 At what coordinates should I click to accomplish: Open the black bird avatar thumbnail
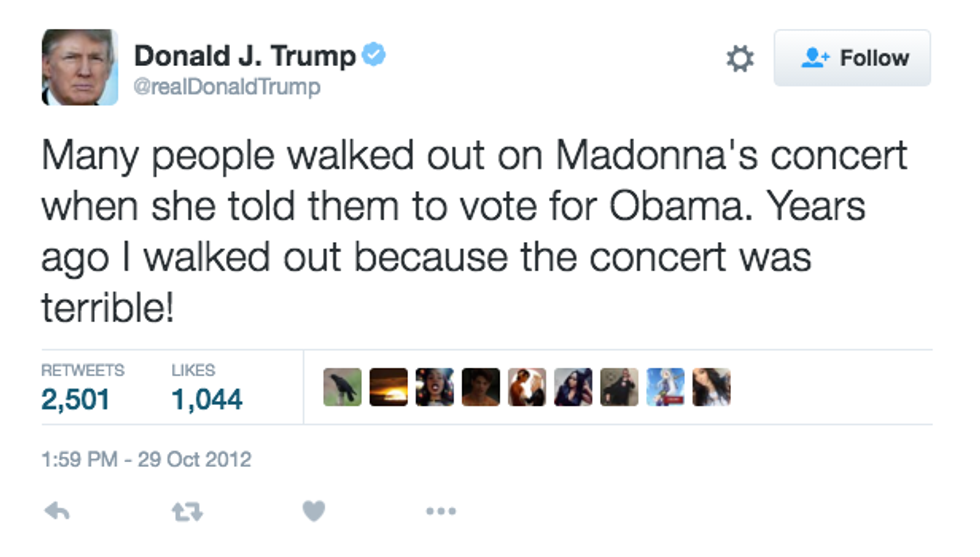point(342,387)
